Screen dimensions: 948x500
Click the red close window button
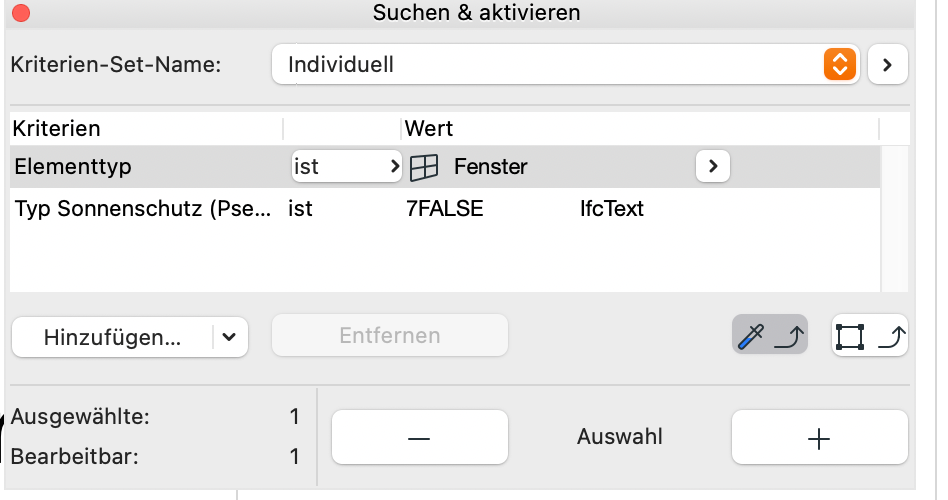tap(20, 14)
